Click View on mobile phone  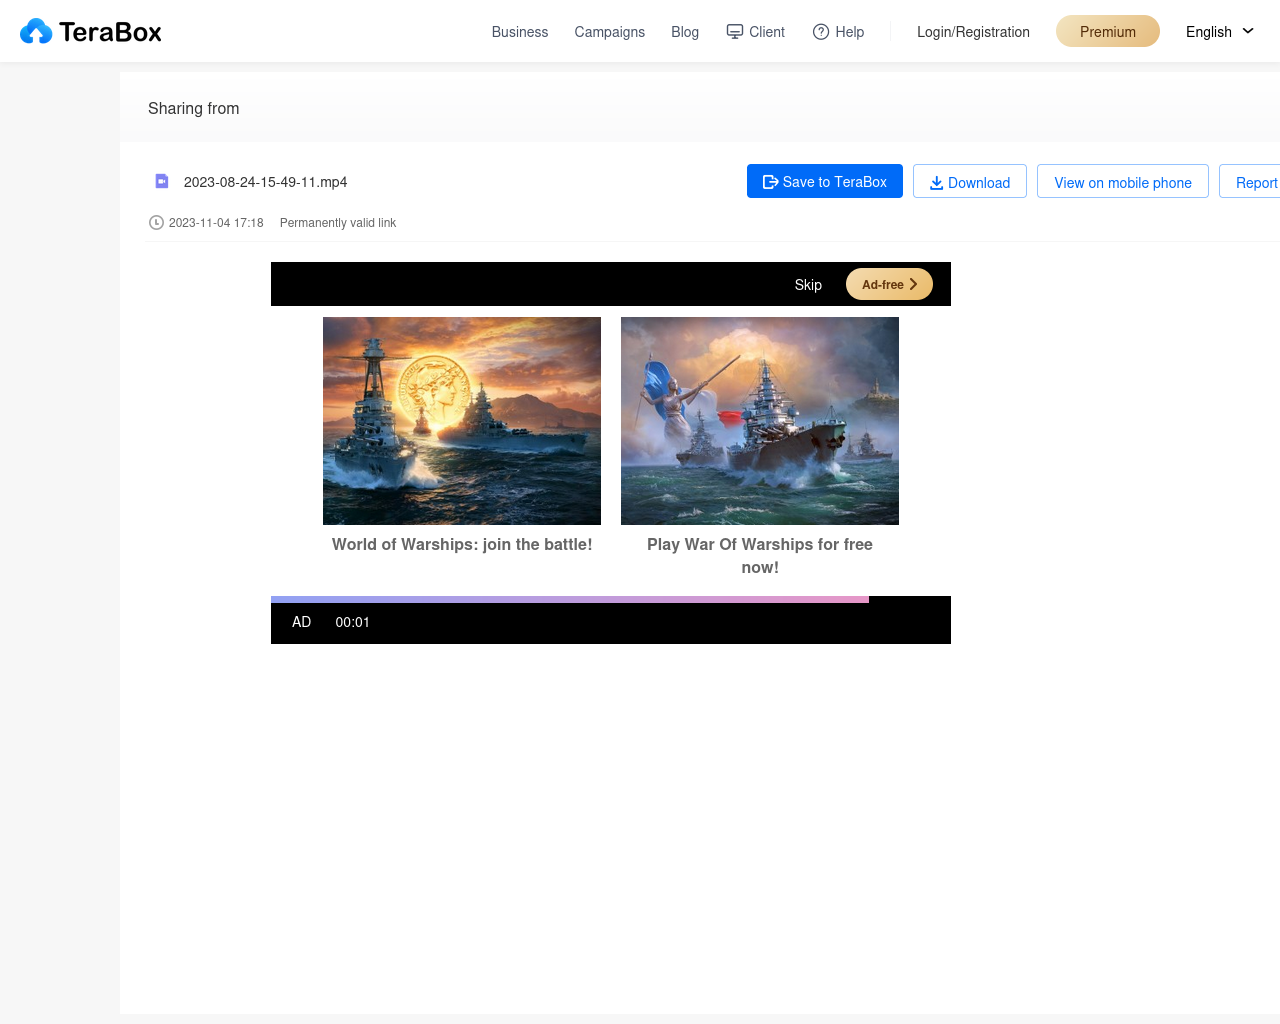point(1123,181)
